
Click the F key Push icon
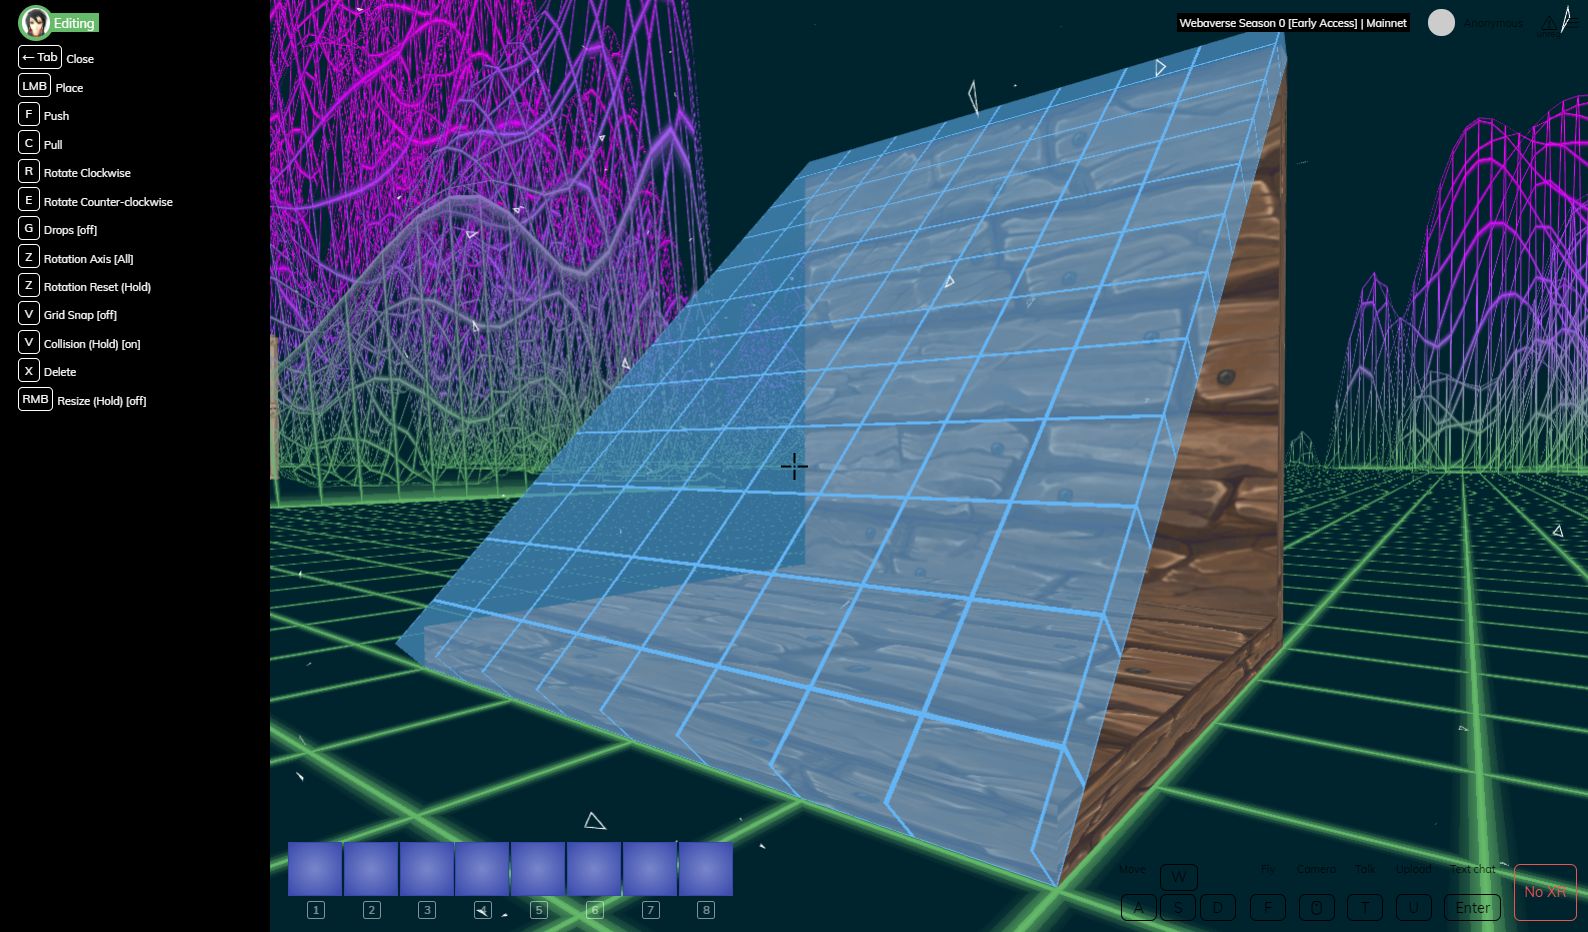click(29, 115)
